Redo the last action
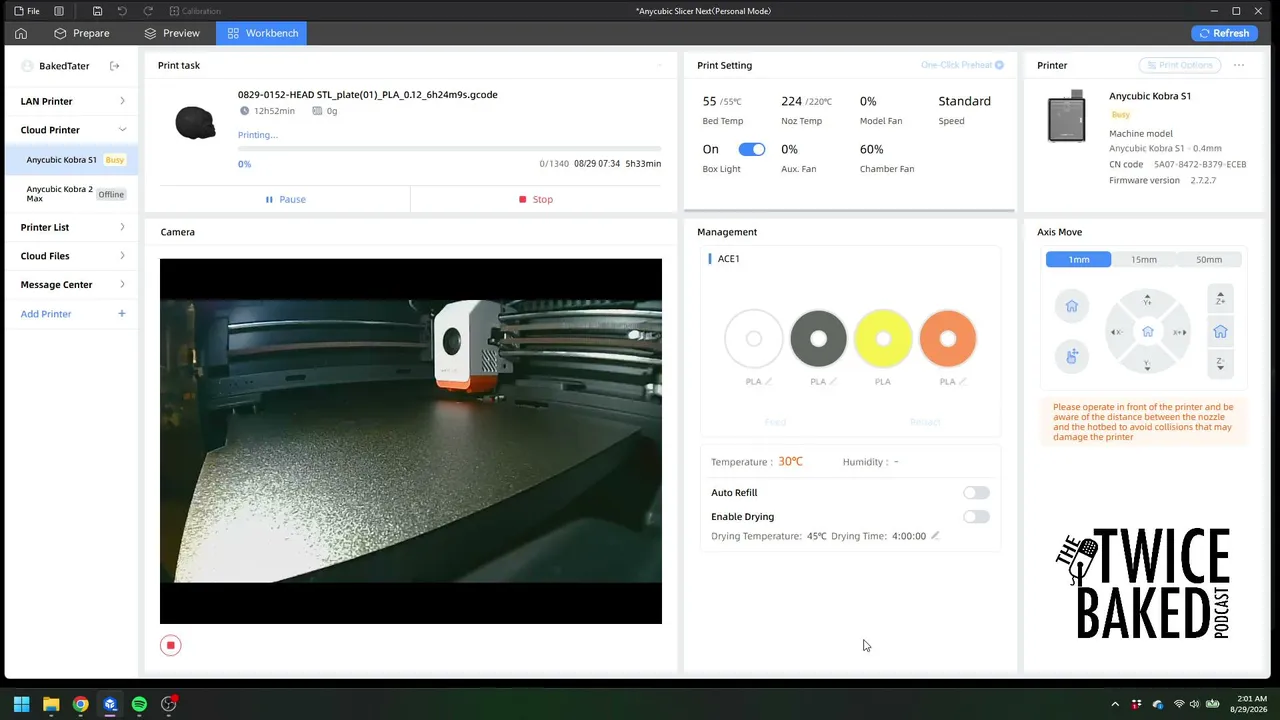 148,11
